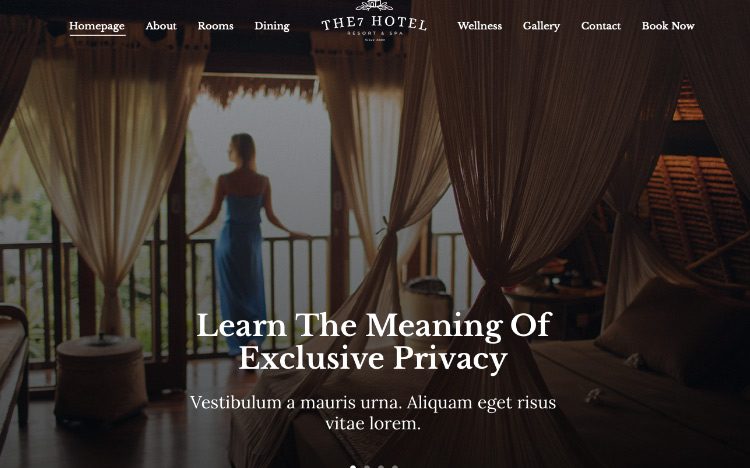This screenshot has width=750, height=468.
Task: Go to the About page
Action: (161, 26)
